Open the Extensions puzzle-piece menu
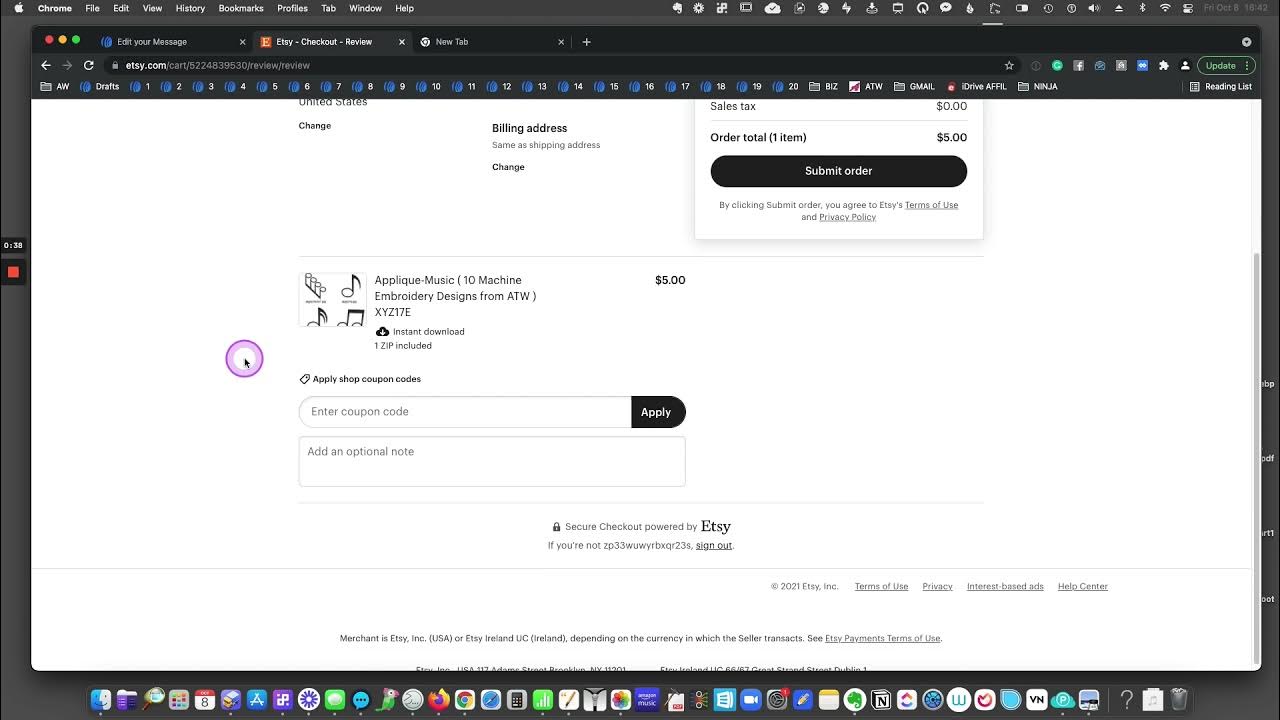The image size is (1280, 720). [x=1163, y=65]
